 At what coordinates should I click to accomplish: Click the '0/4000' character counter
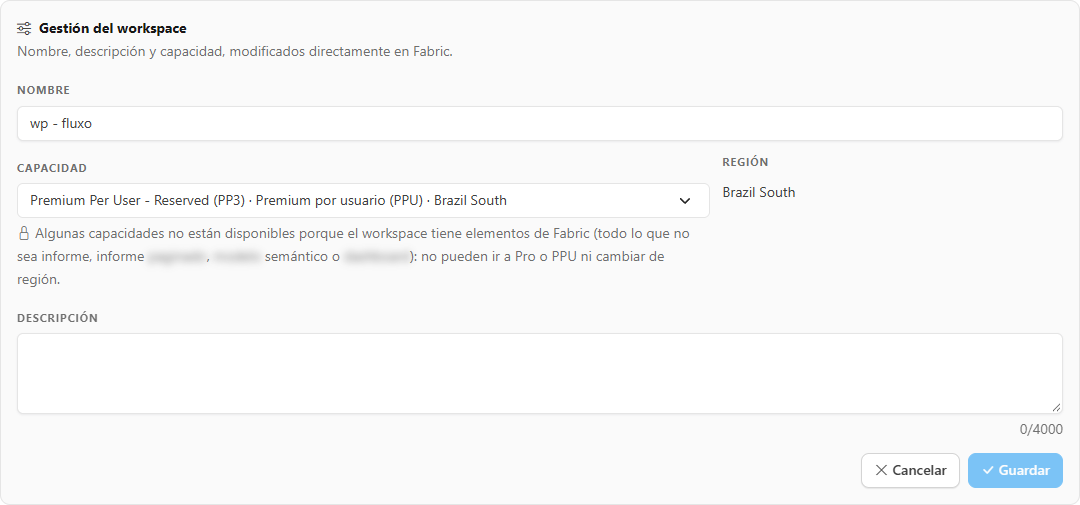pos(1041,429)
